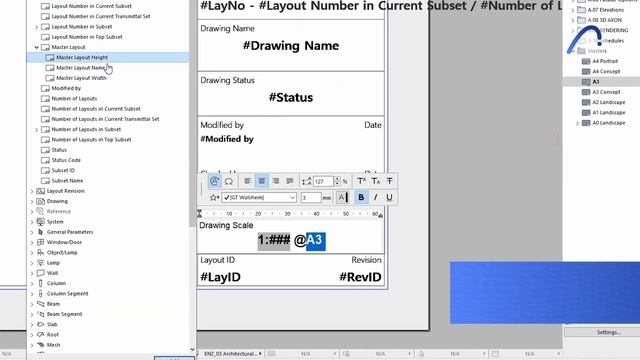640x360 pixels.
Task: Click the System category icon
Action: pos(40,222)
